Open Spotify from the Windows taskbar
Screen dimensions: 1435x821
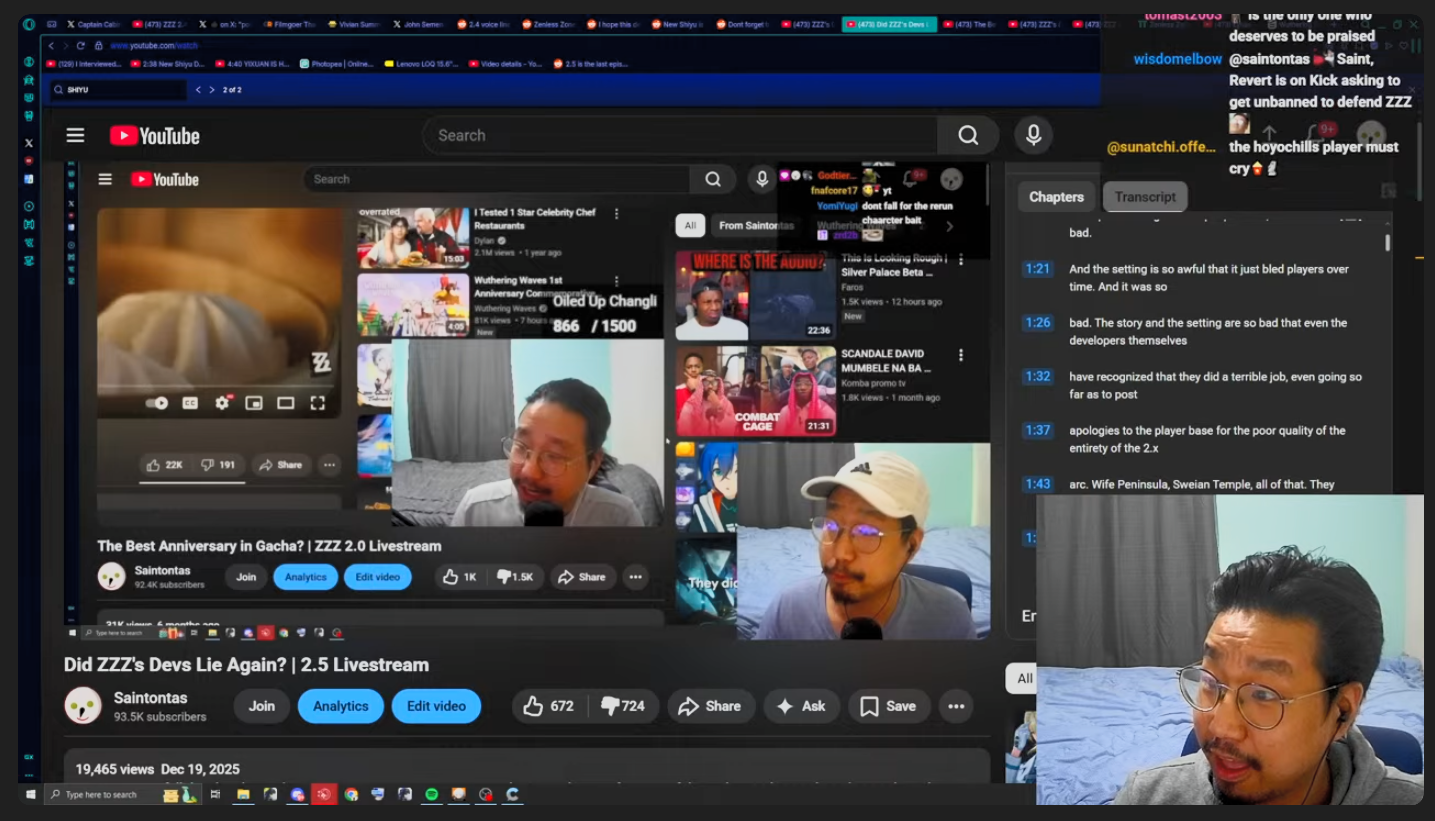click(432, 795)
